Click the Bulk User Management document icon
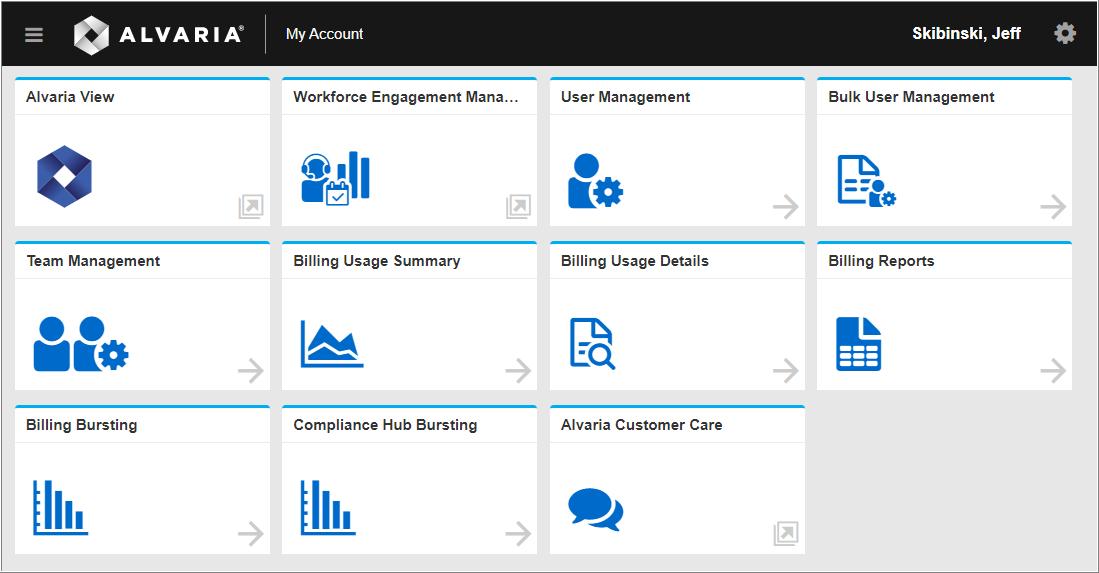The image size is (1099, 573). 866,181
